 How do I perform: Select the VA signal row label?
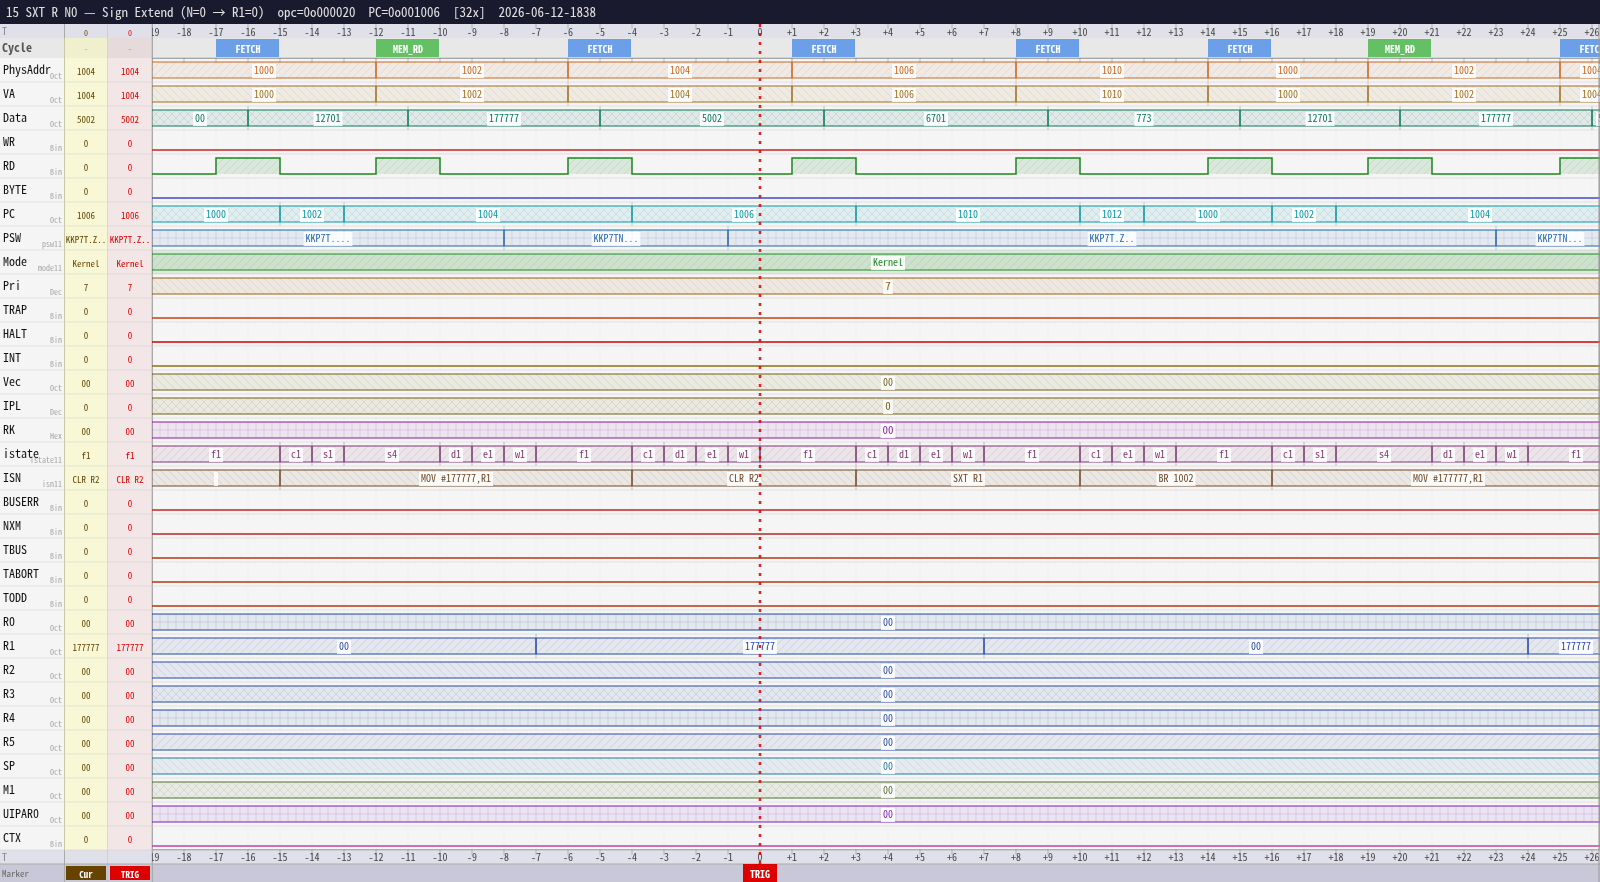pos(9,94)
